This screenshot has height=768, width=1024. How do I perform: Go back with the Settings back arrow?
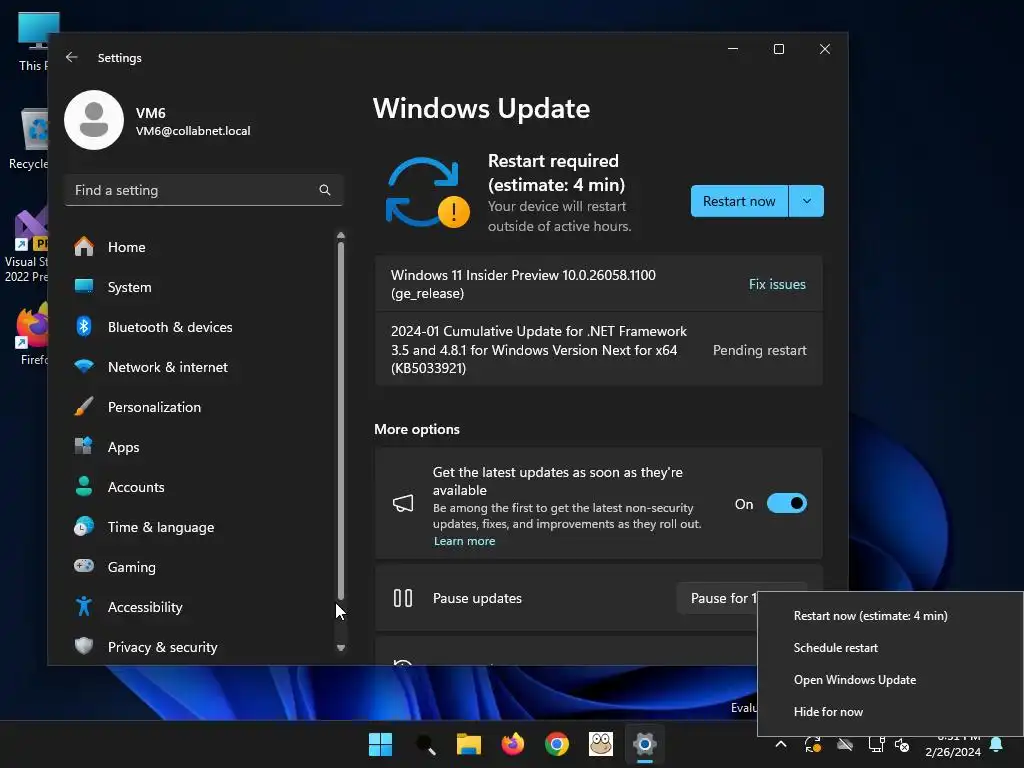(x=72, y=57)
